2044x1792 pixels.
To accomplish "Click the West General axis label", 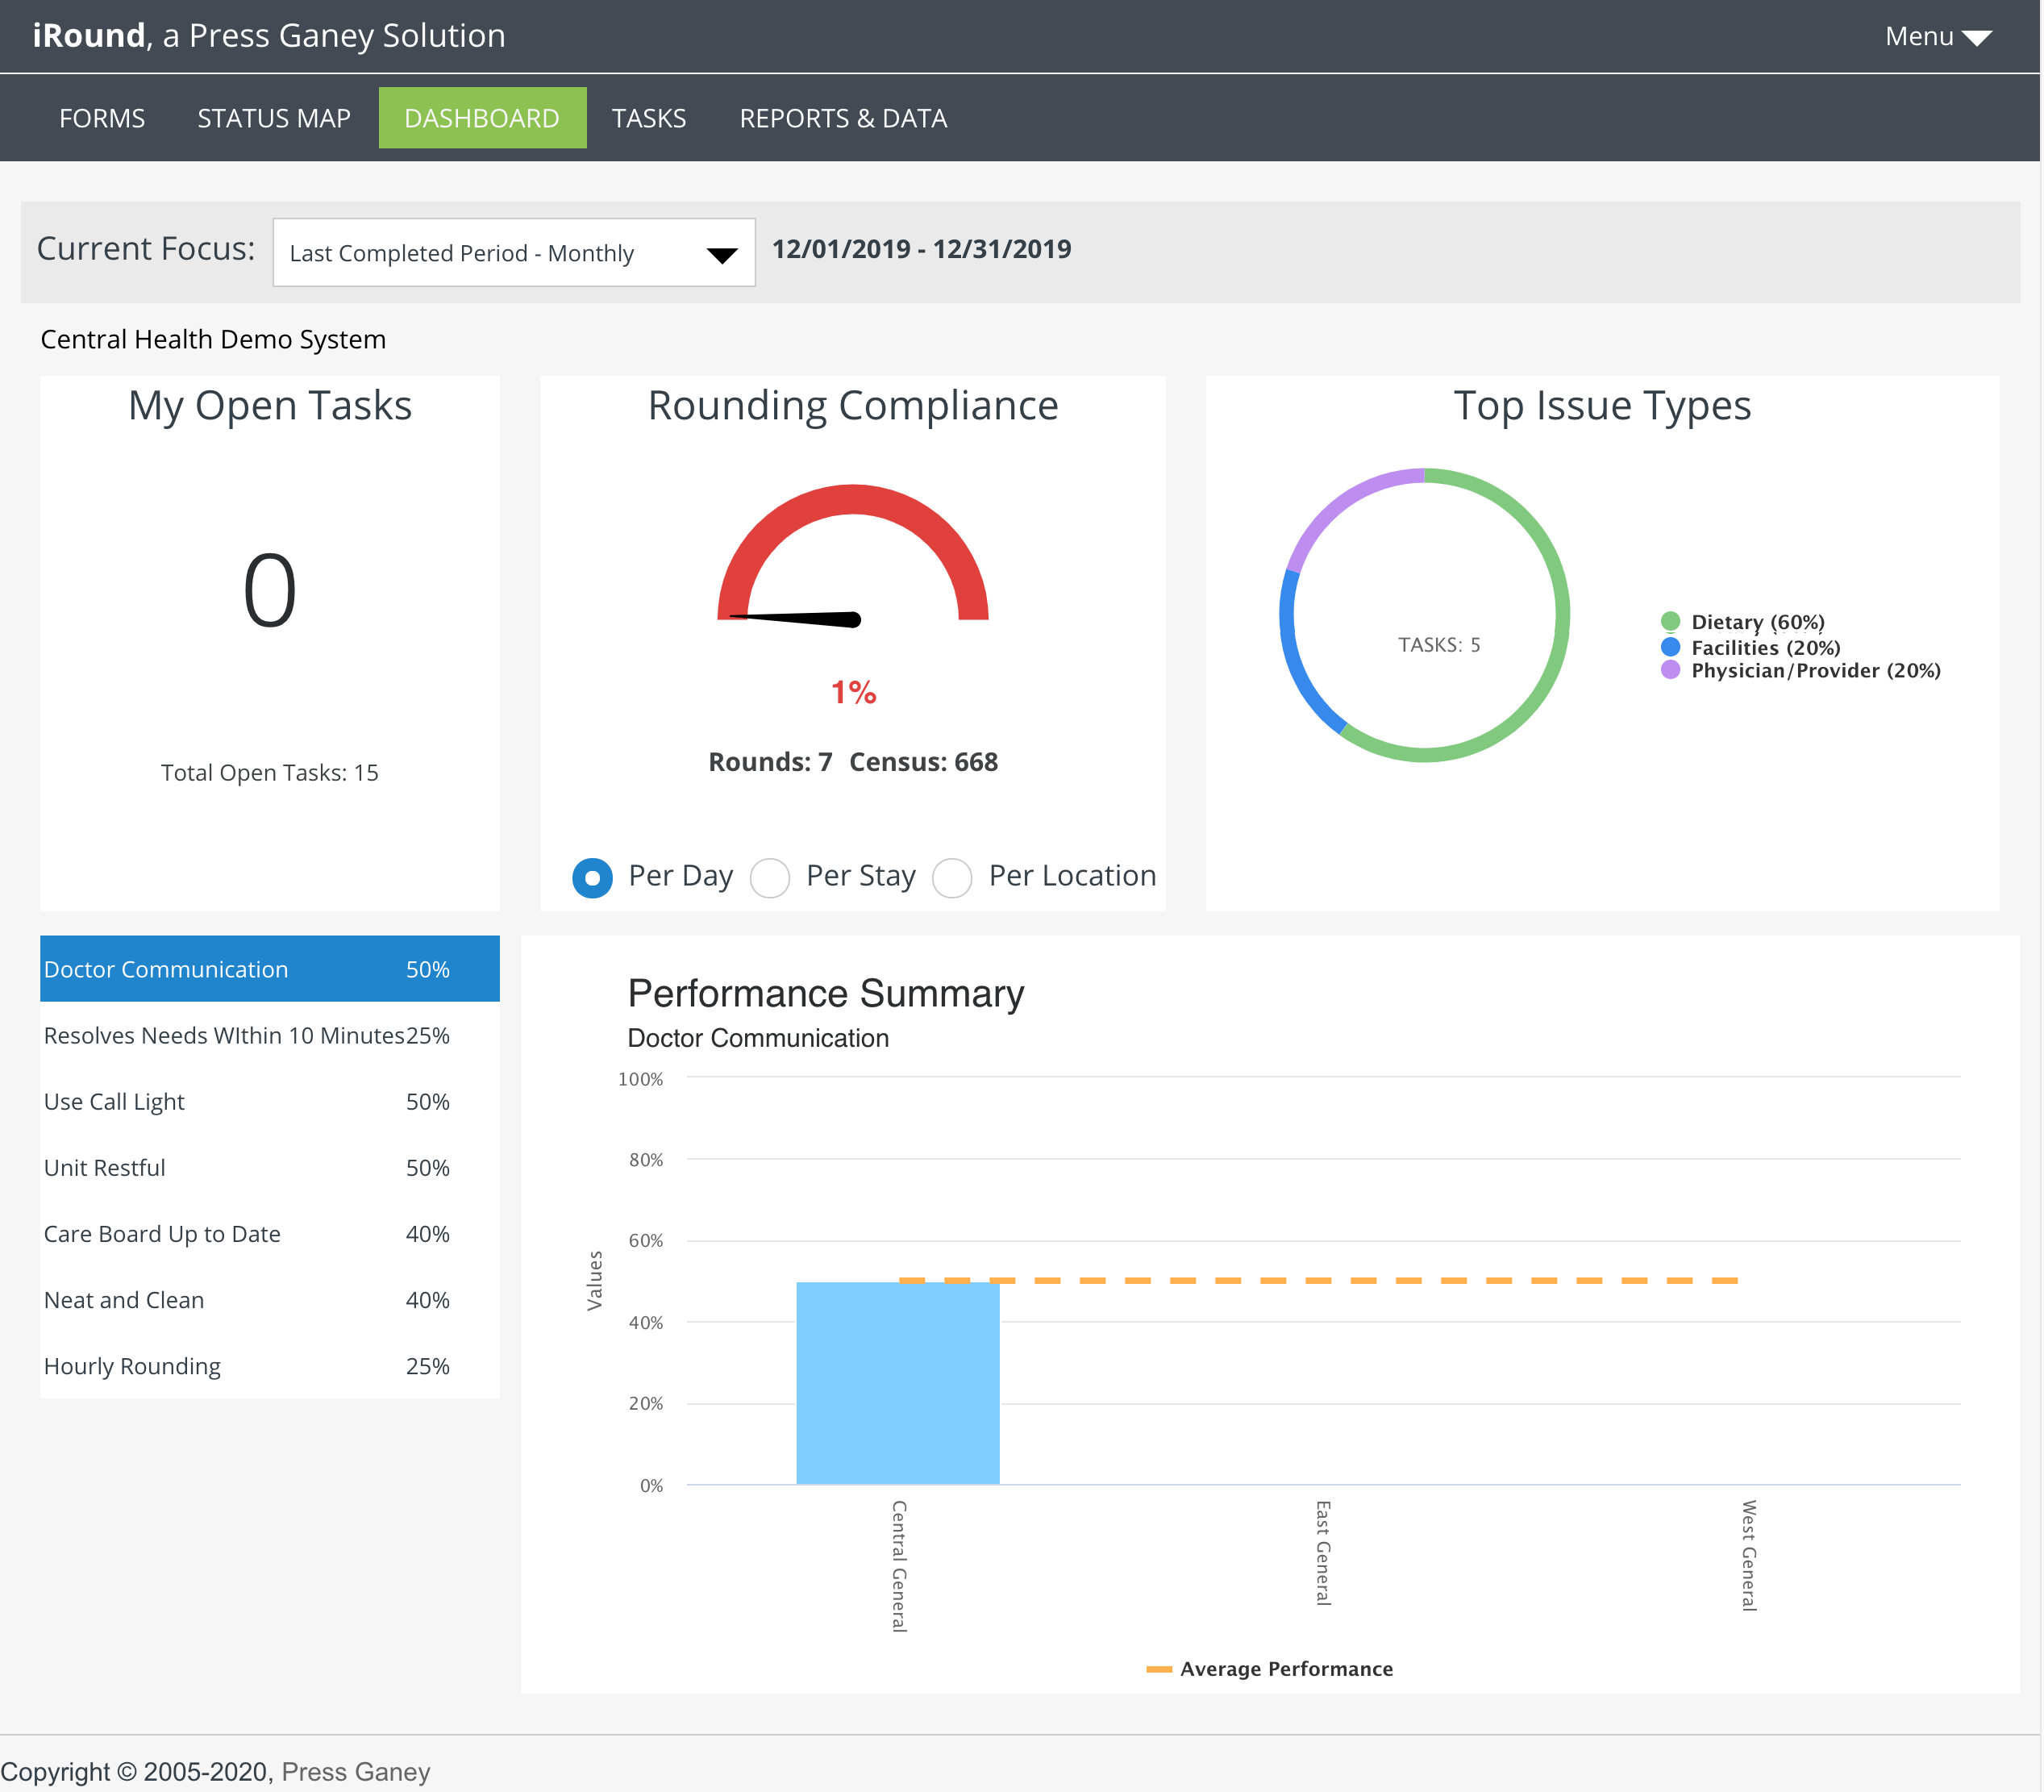I will 1749,1555.
